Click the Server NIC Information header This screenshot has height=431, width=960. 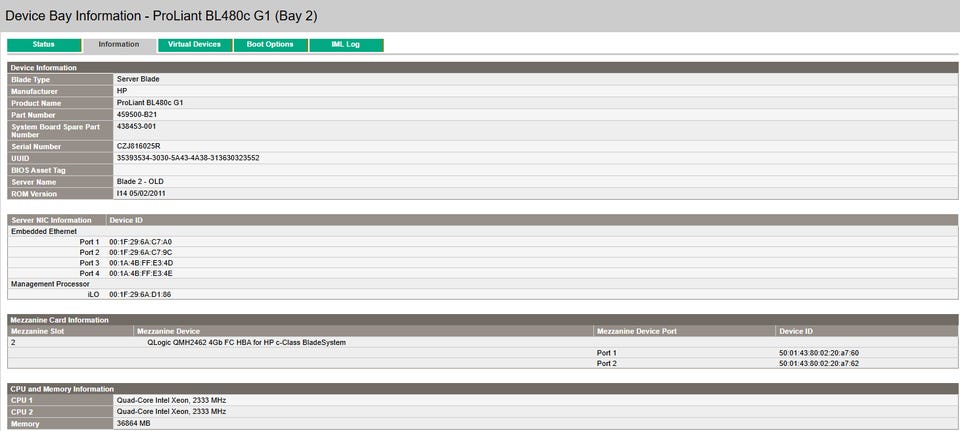[x=51, y=220]
